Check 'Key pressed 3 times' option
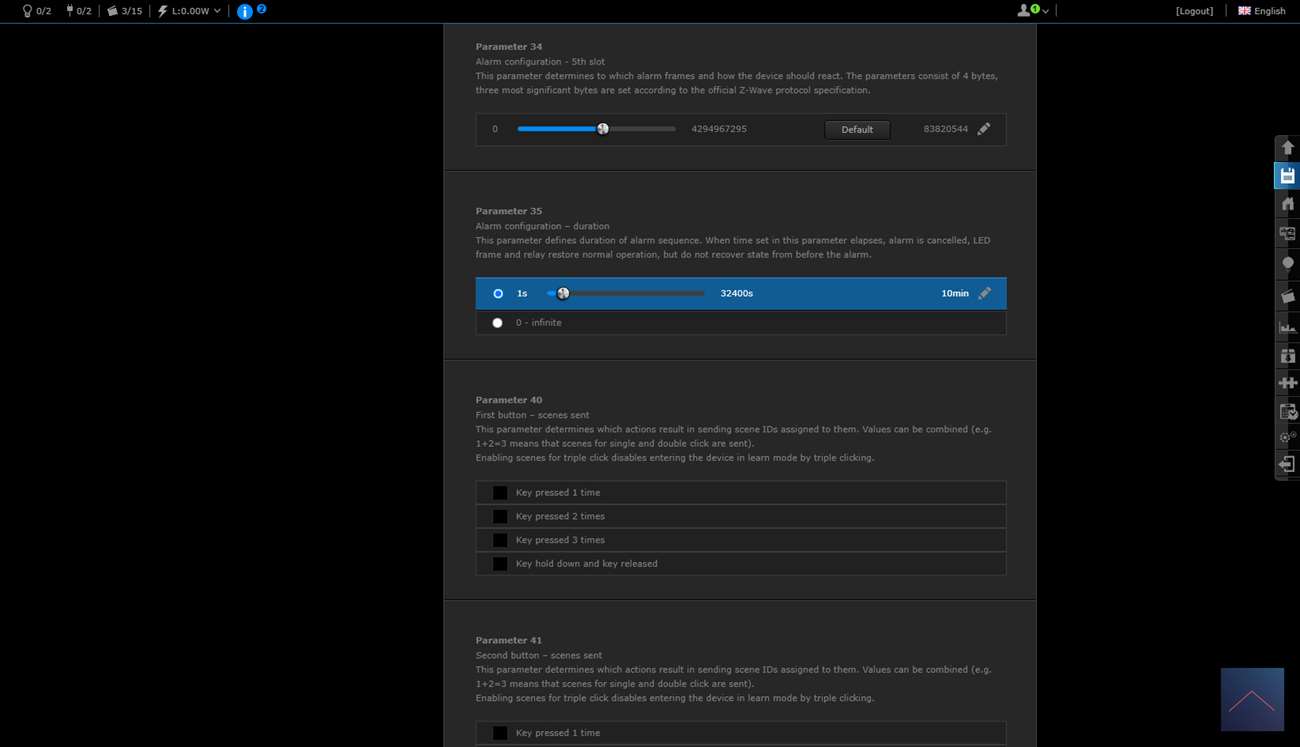Image resolution: width=1300 pixels, height=747 pixels. tap(500, 540)
